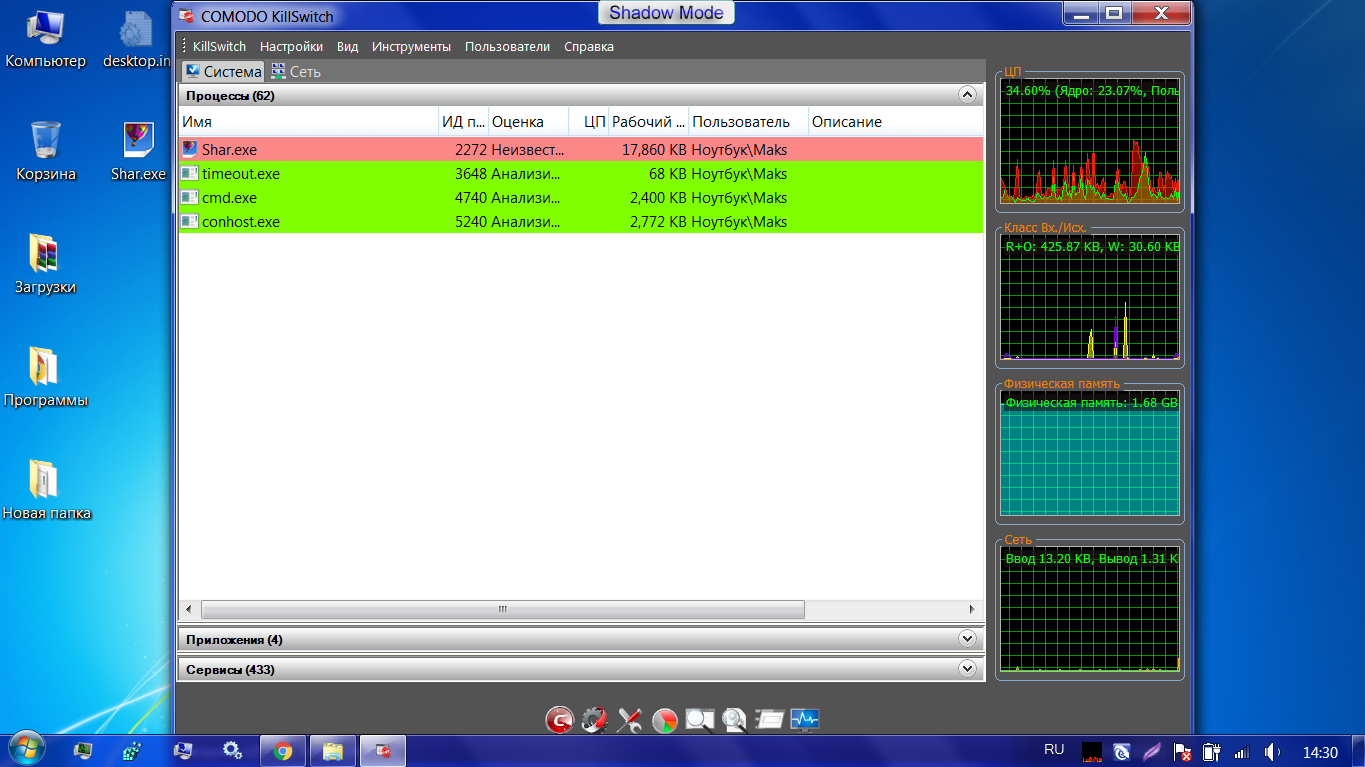Sort by the Описание column header
The height and width of the screenshot is (767, 1365).
click(896, 122)
